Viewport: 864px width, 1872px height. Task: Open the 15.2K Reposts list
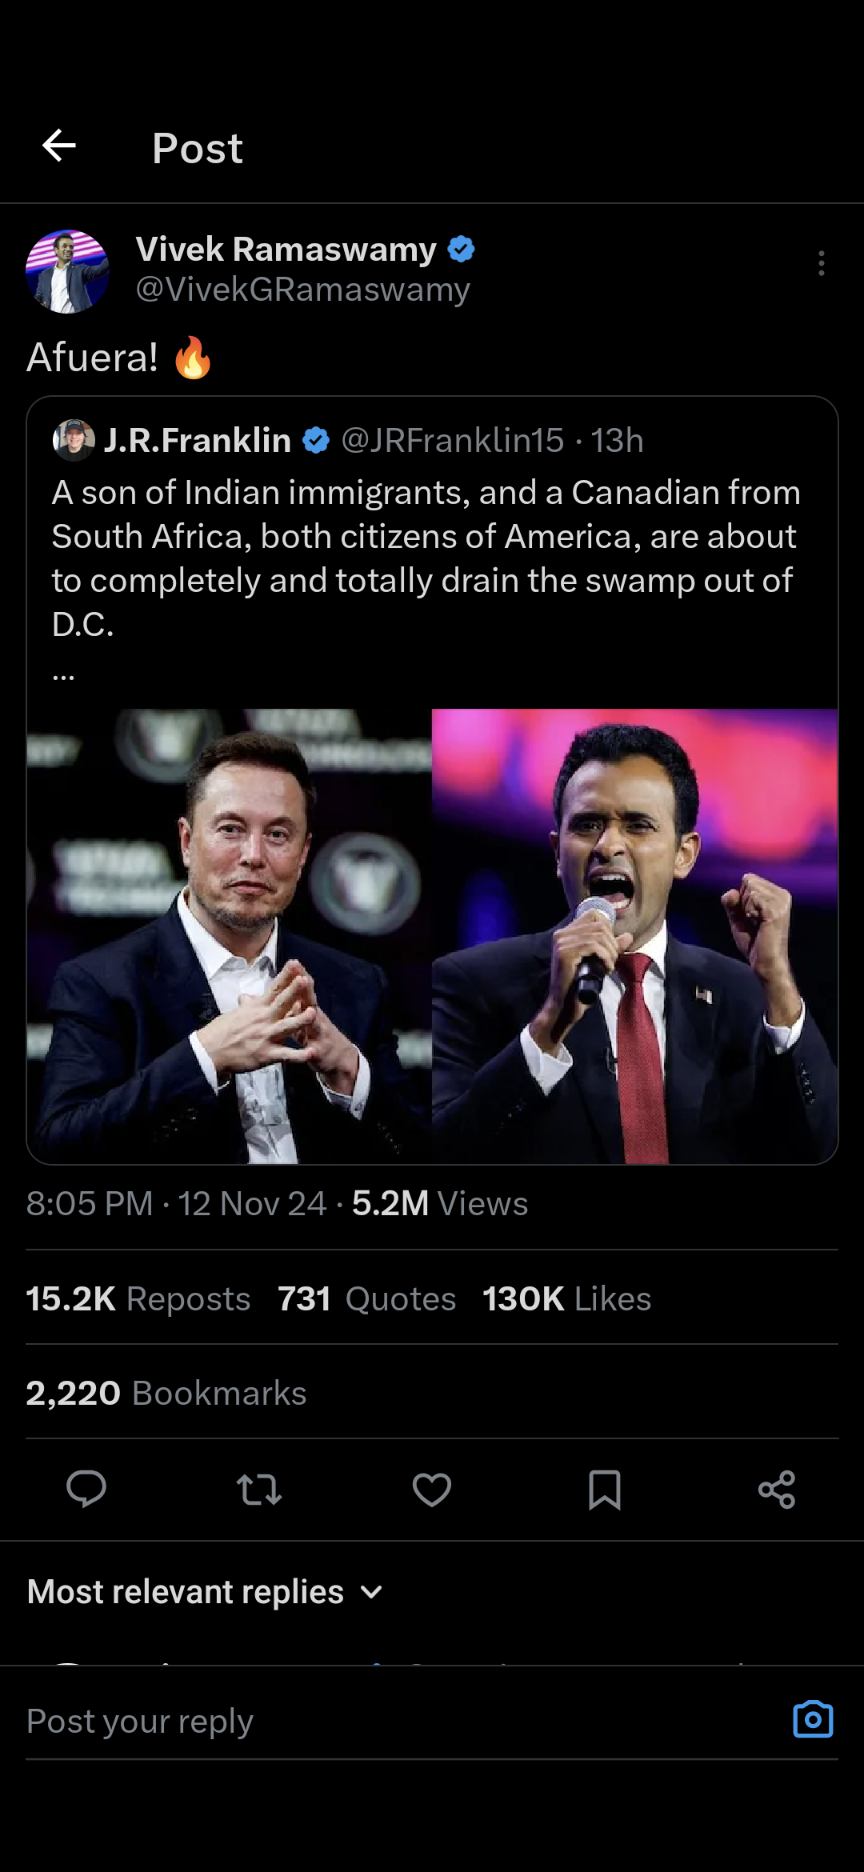tap(138, 1298)
